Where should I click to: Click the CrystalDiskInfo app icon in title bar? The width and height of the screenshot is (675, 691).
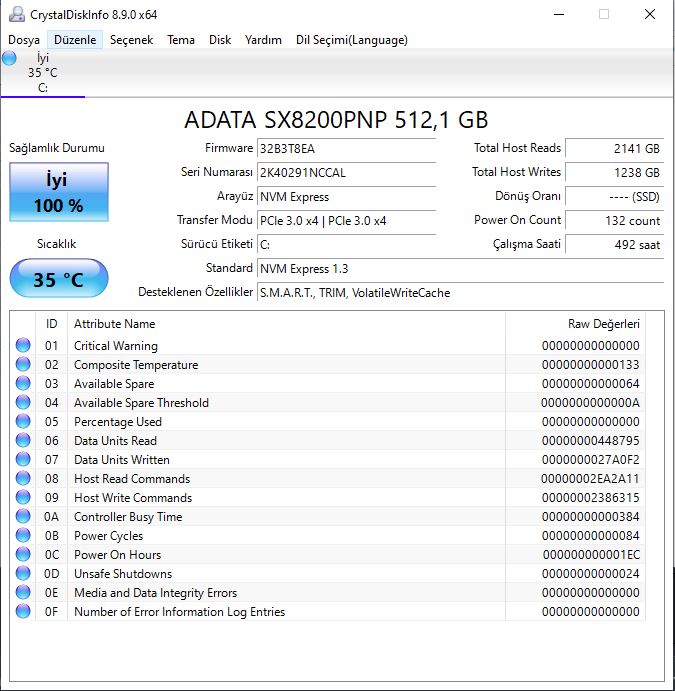pyautogui.click(x=16, y=14)
